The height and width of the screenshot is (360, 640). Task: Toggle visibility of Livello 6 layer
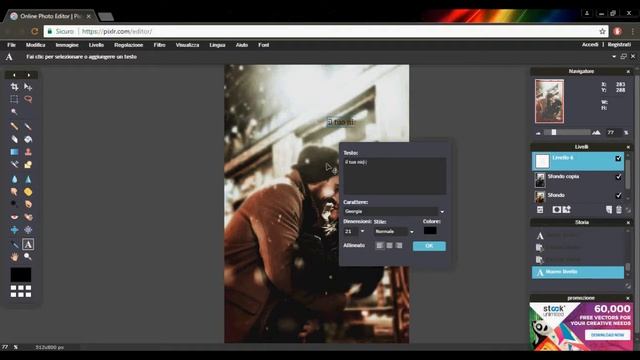click(618, 158)
